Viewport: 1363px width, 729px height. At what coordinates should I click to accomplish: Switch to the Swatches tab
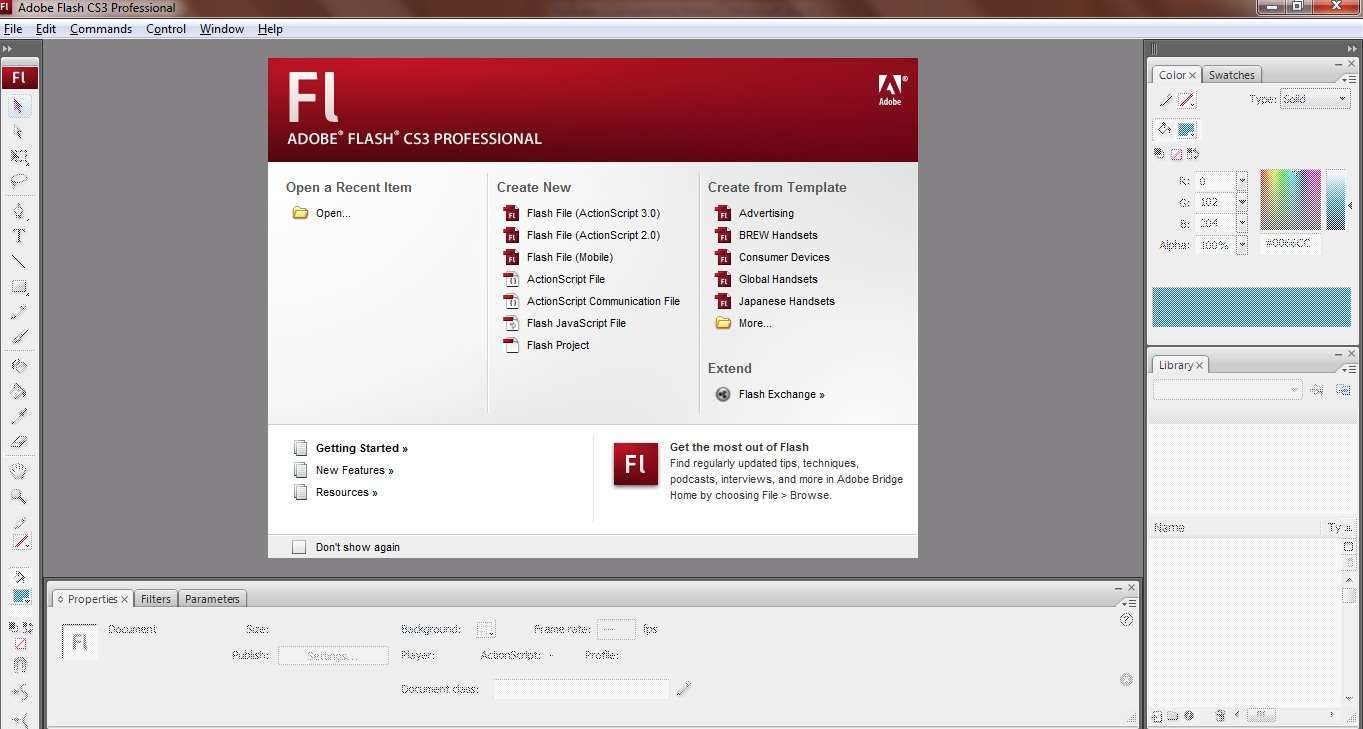[x=1231, y=75]
